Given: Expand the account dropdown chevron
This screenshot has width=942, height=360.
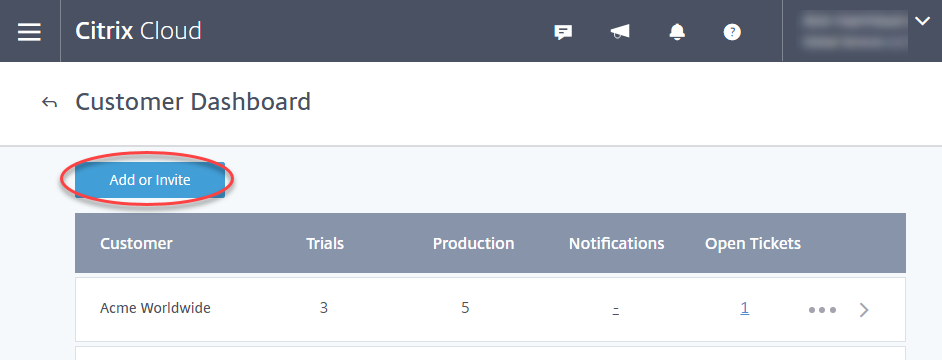Looking at the screenshot, I should coord(922,22).
